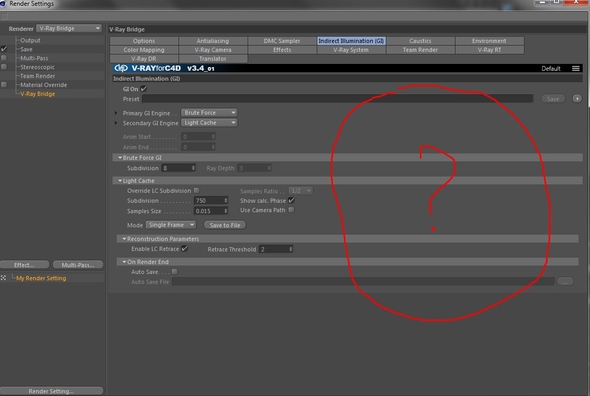Collapse the Reconstruction Parameters section
The image size is (590, 396).
(124, 239)
